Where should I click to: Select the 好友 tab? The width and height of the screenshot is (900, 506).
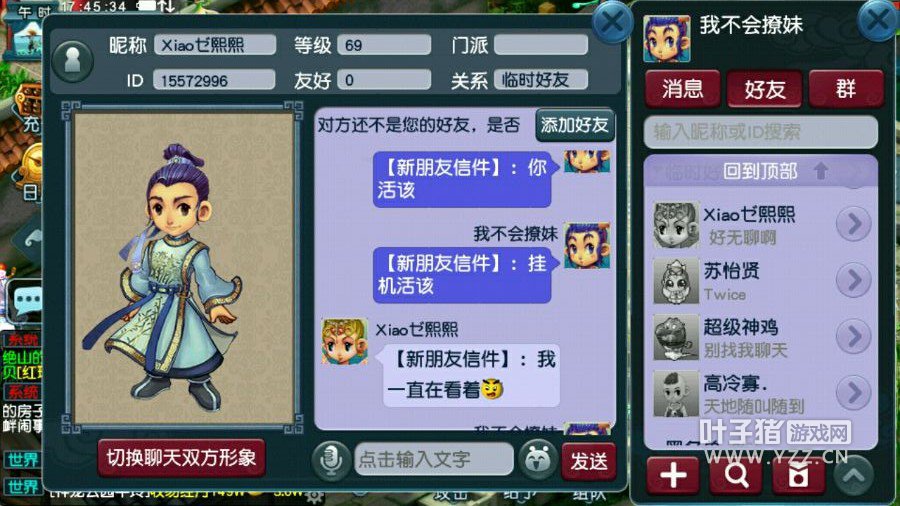coord(764,89)
